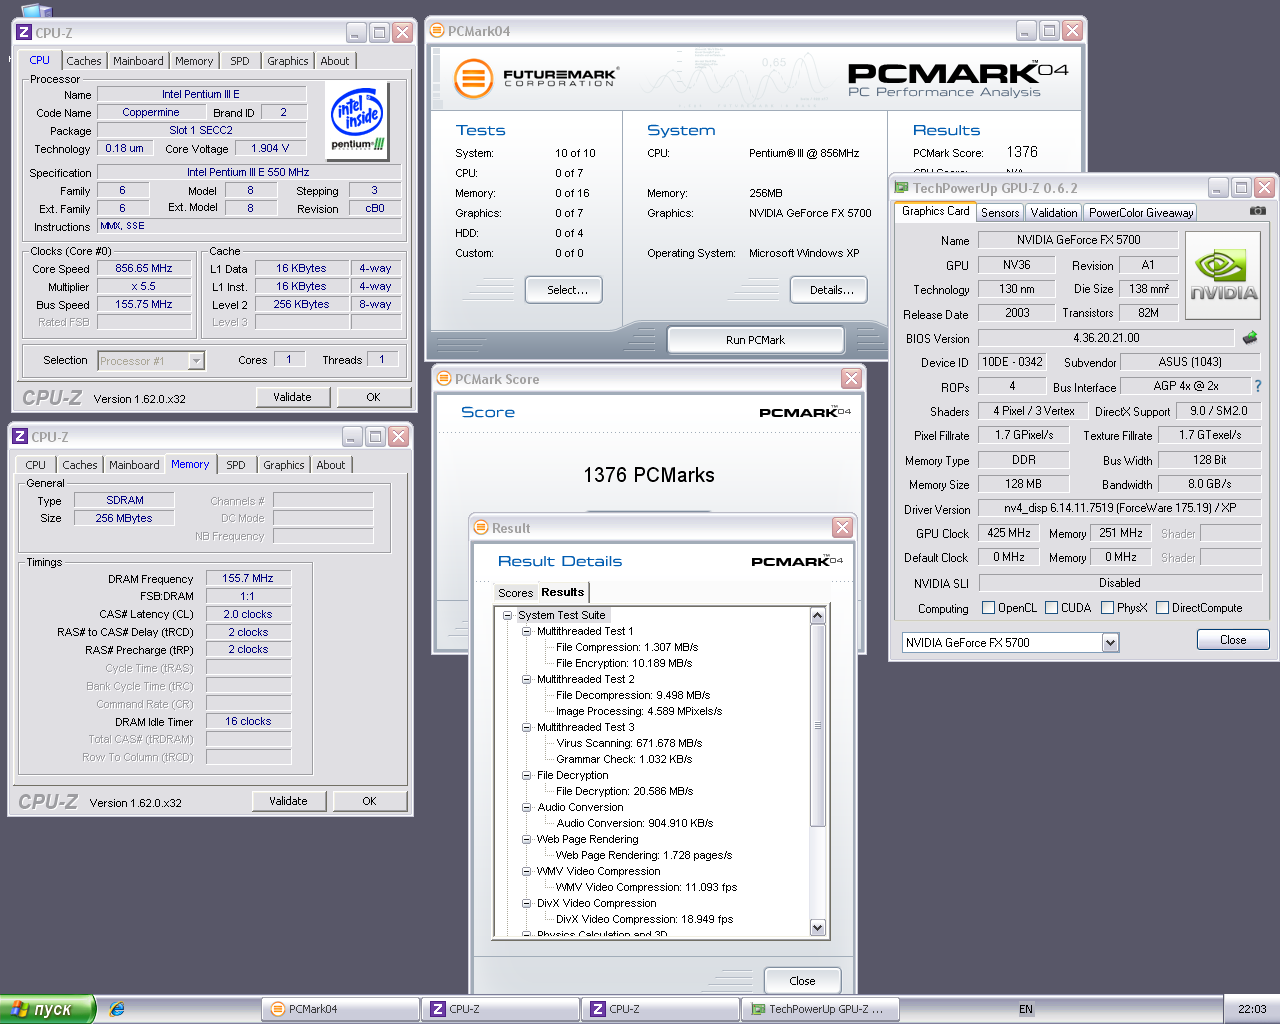1280x1024 pixels.
Task: Switch to Sensors tab in GPU-Z
Action: pyautogui.click(x=1000, y=212)
